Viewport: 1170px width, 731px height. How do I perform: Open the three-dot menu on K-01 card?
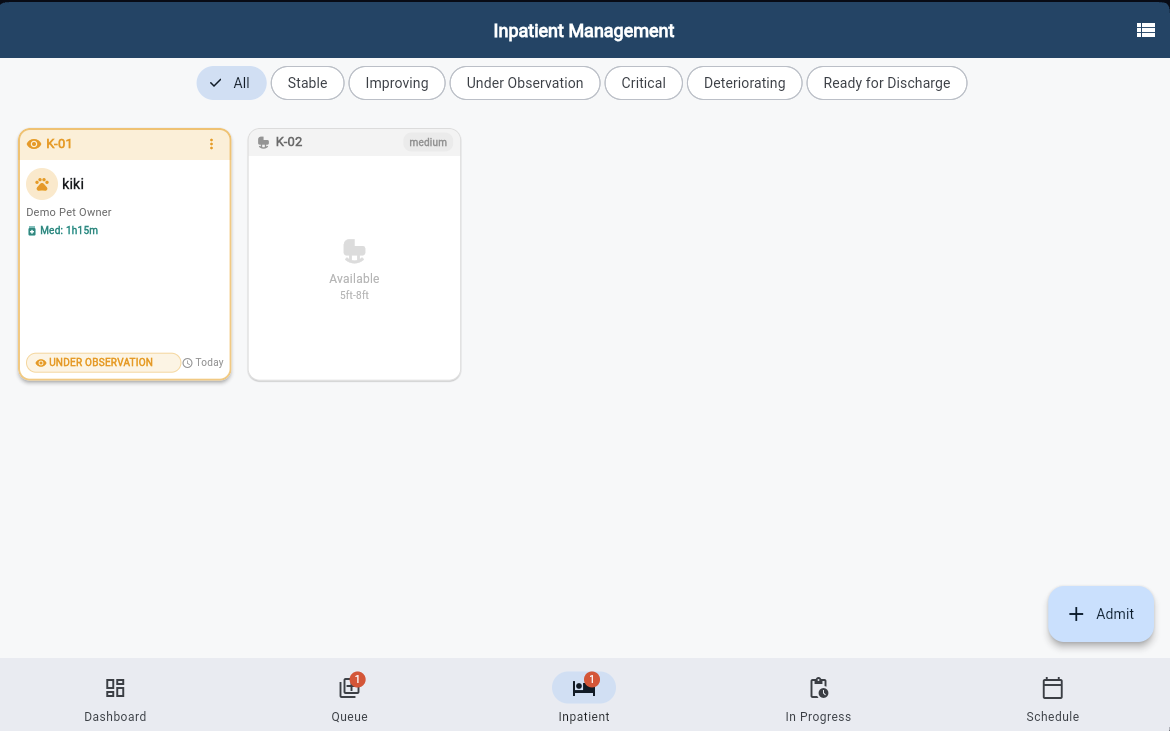tap(211, 144)
